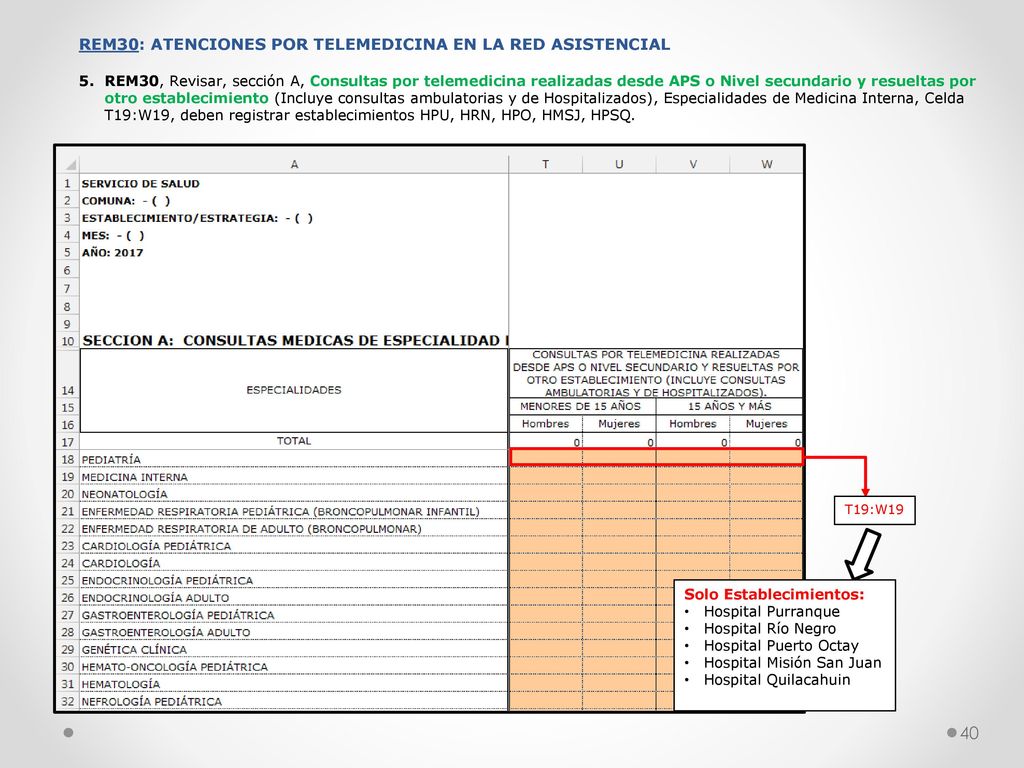Click orange cell U20 for Neonatología
Viewport: 1024px width, 768px height.
tap(619, 493)
